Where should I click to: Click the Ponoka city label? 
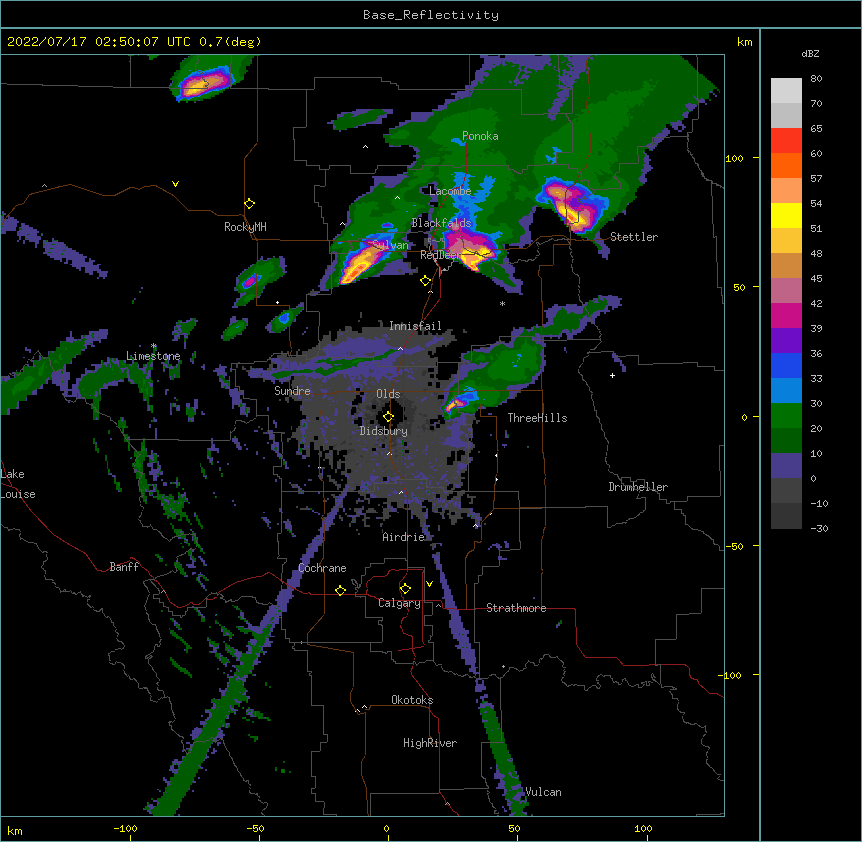coord(480,136)
